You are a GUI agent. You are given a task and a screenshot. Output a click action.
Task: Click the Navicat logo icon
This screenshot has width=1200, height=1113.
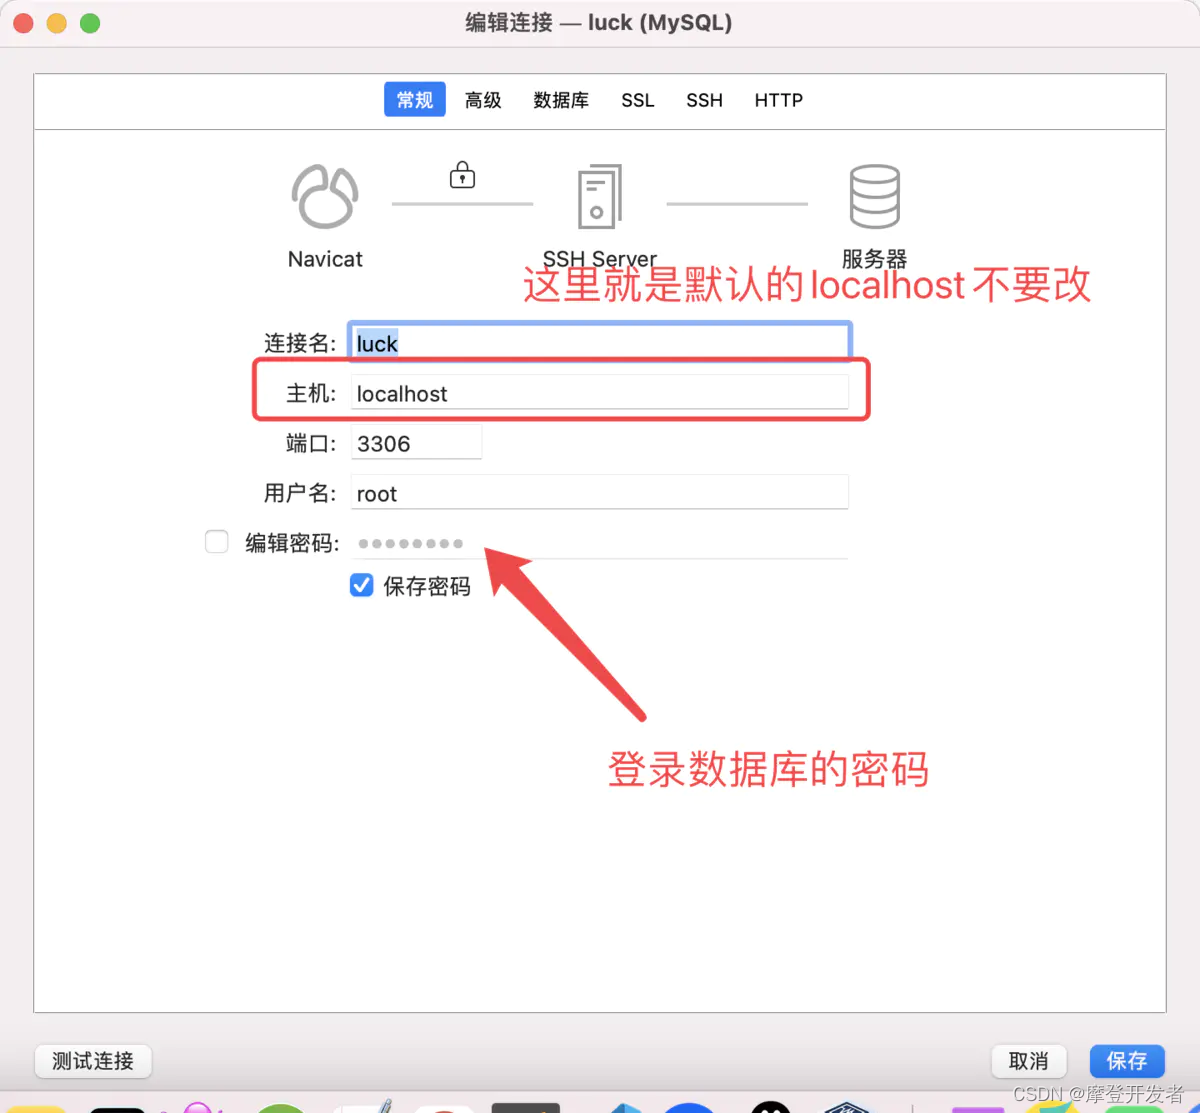tap(325, 196)
